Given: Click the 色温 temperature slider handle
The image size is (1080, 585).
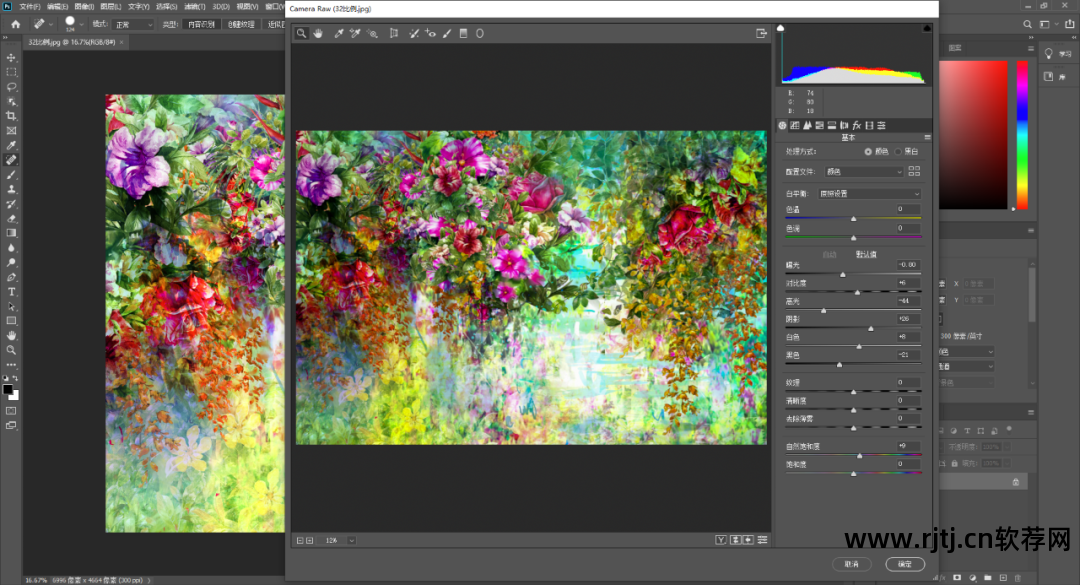Looking at the screenshot, I should (x=853, y=219).
